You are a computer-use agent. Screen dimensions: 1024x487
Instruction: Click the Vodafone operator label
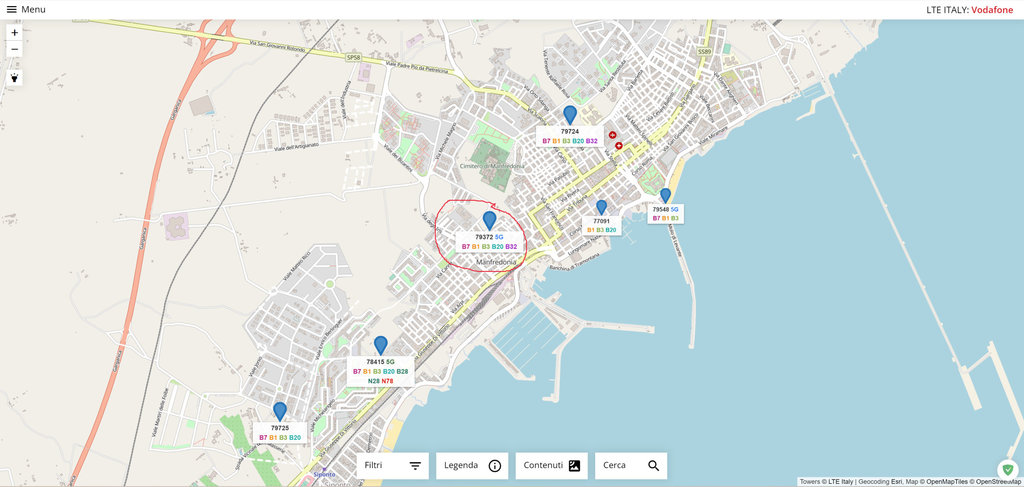(994, 10)
